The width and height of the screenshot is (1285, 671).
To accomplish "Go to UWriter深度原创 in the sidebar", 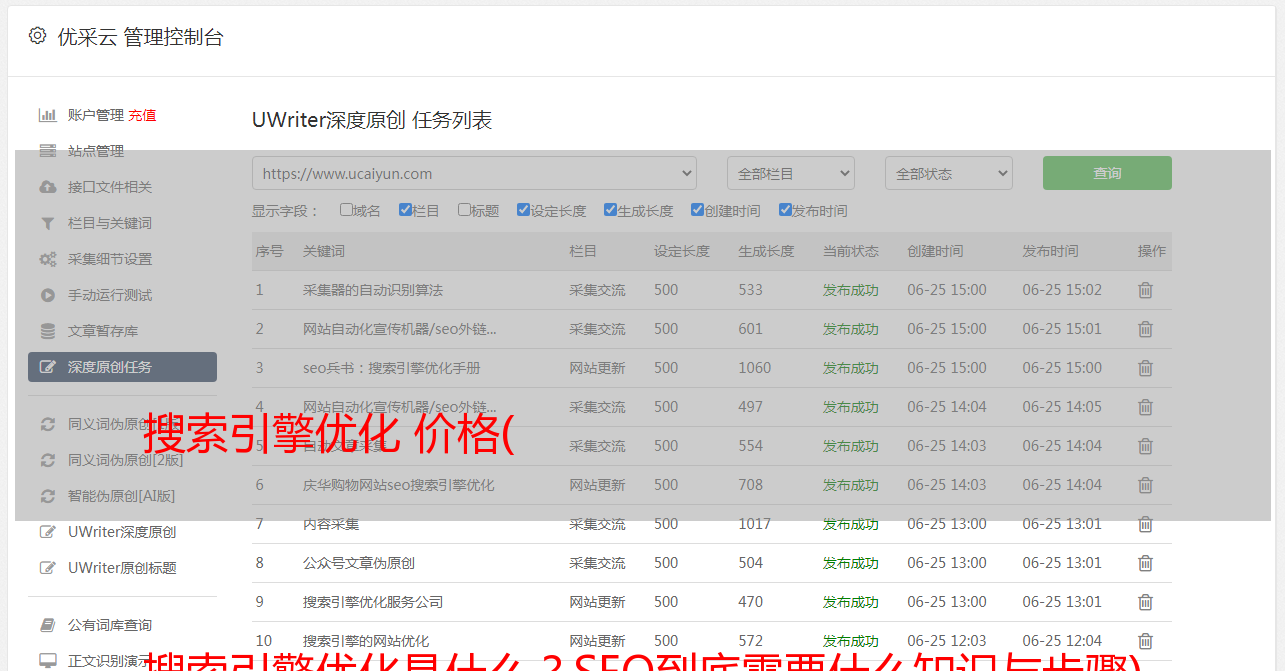I will point(122,532).
